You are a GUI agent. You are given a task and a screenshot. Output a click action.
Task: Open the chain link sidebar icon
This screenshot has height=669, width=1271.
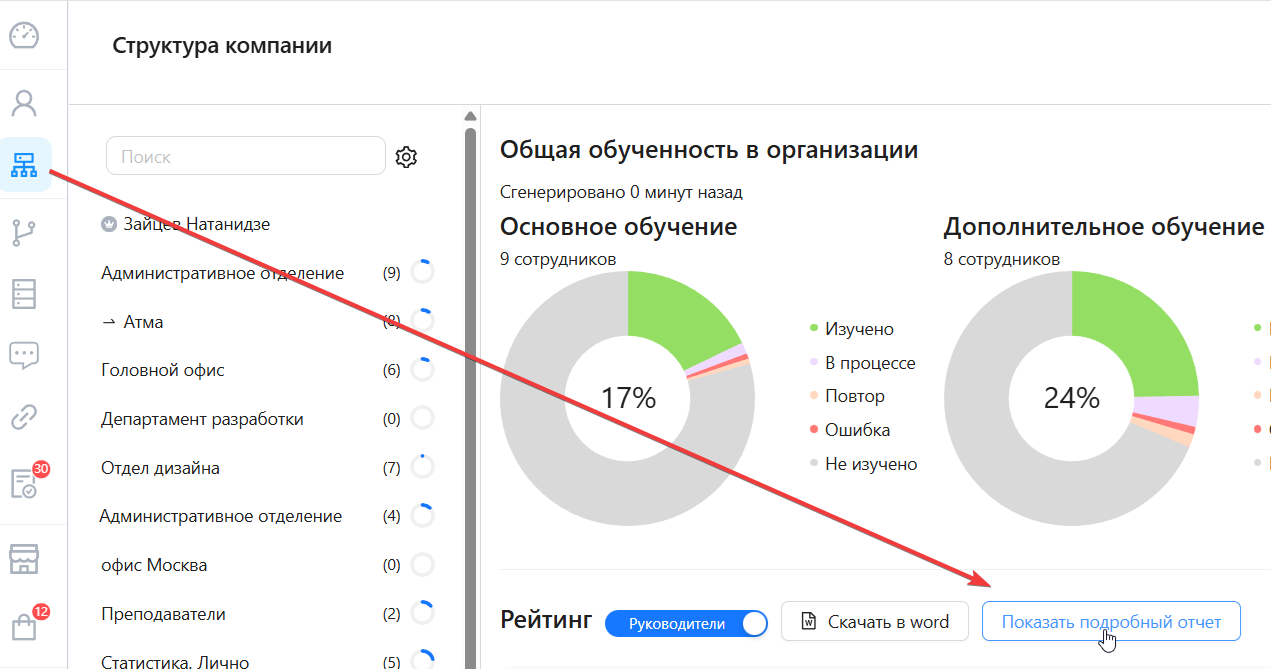pyautogui.click(x=24, y=417)
